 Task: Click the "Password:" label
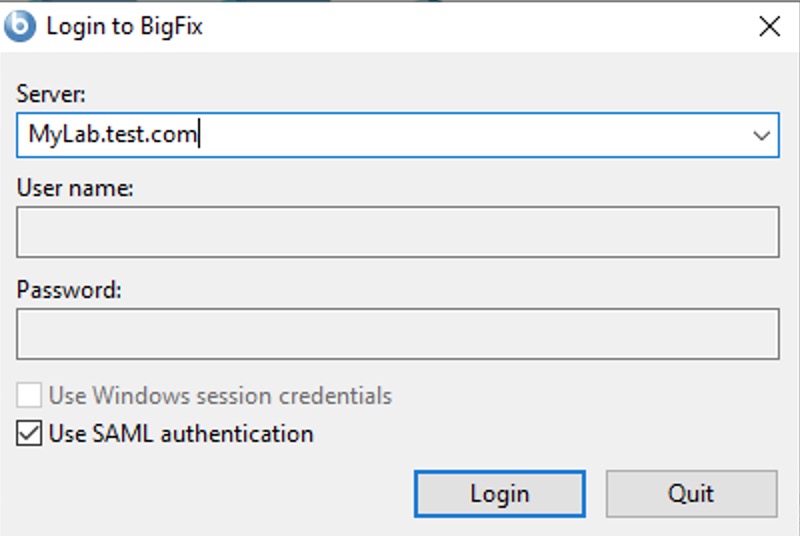(69, 290)
